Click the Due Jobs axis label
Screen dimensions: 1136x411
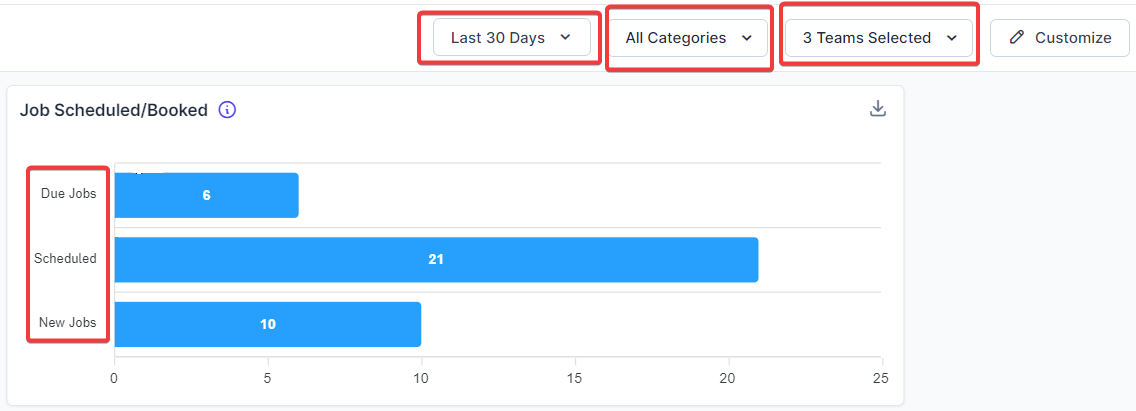click(68, 194)
